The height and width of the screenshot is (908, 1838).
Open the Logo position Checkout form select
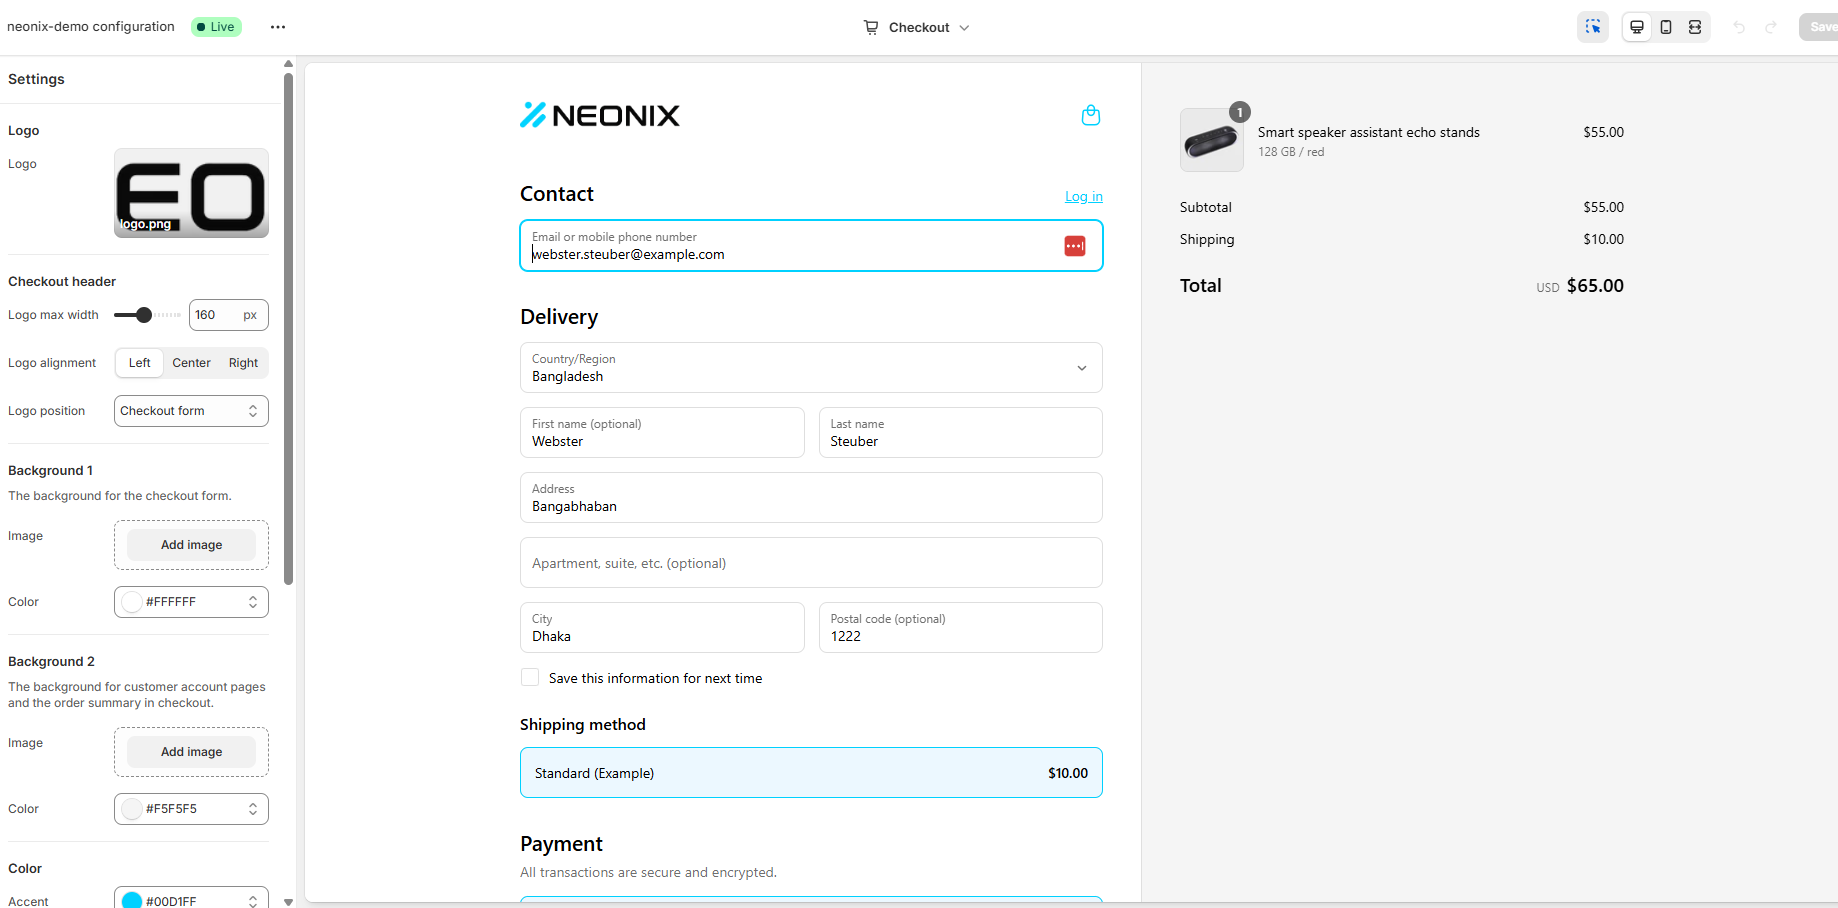191,411
